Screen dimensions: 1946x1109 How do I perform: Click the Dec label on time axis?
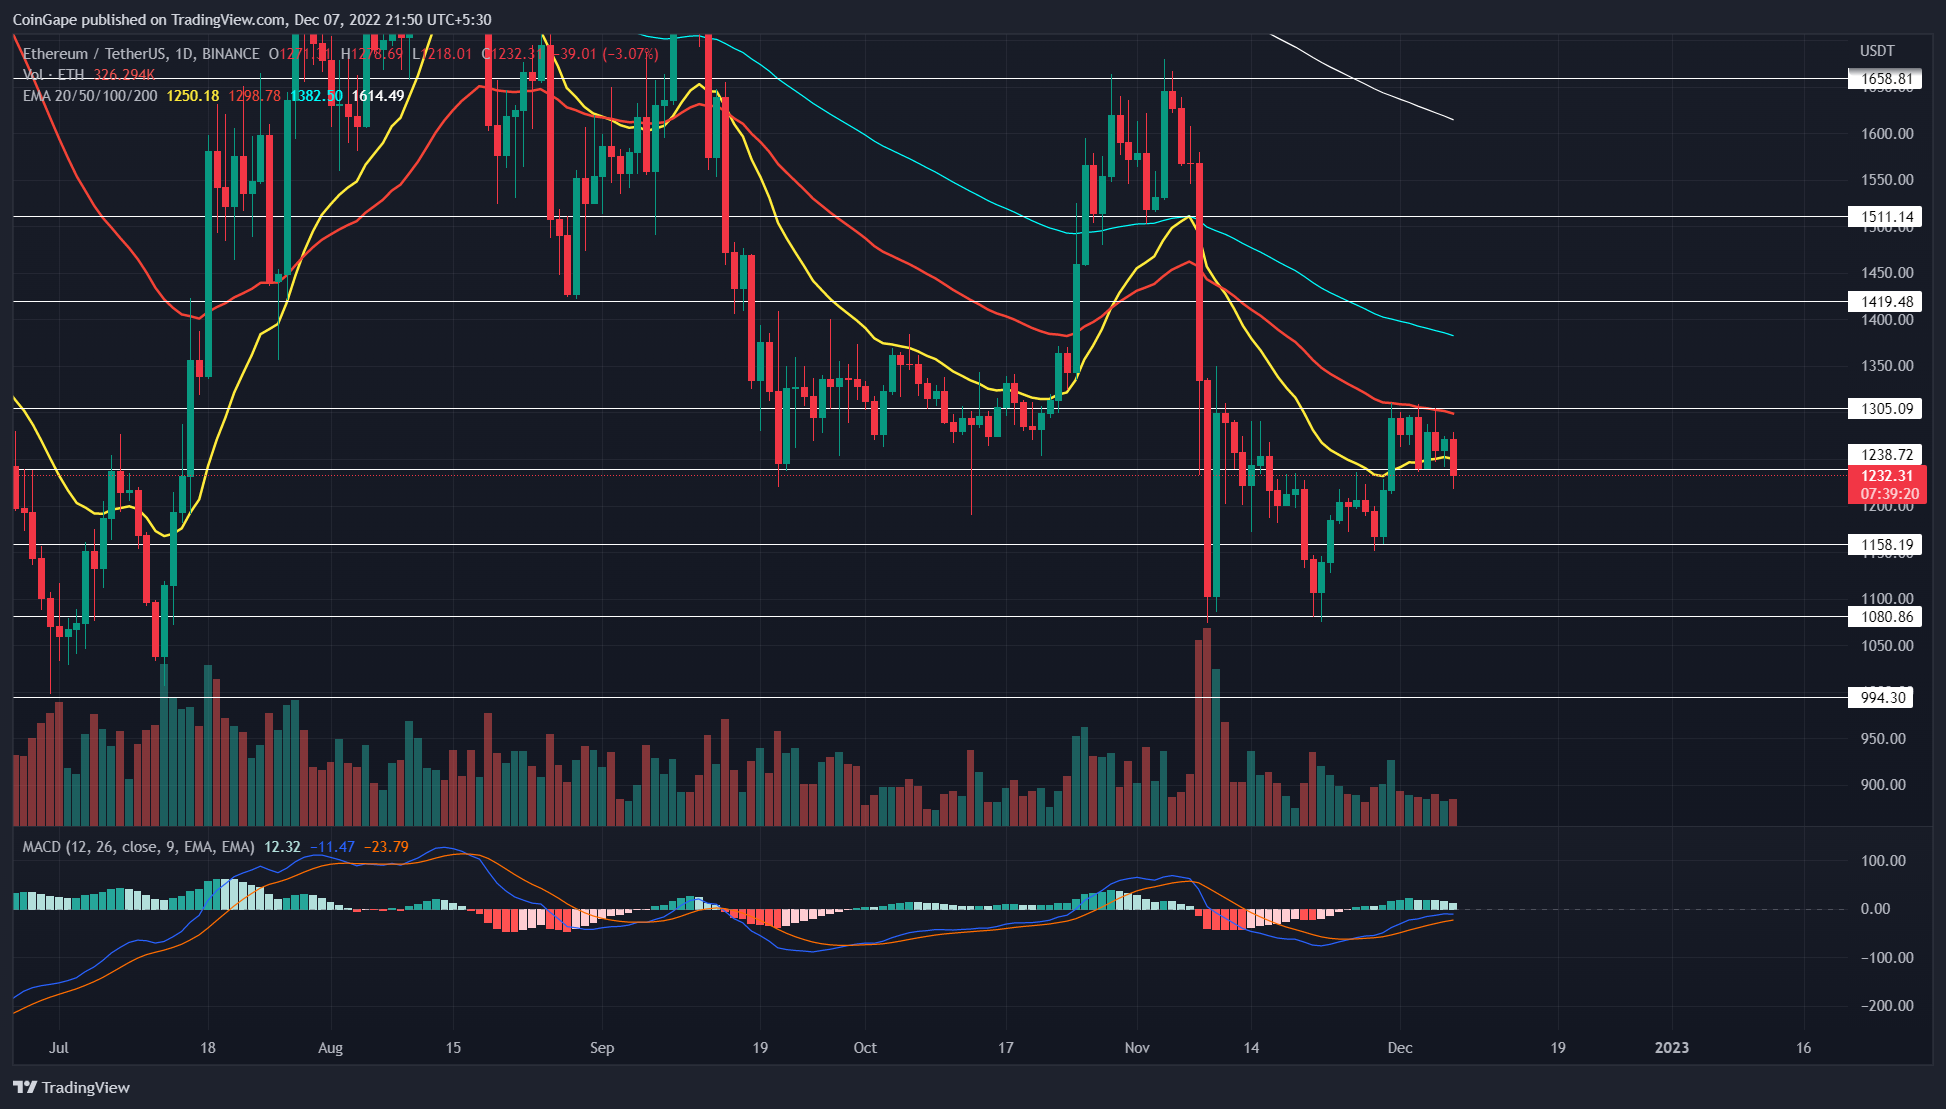coord(1400,1048)
